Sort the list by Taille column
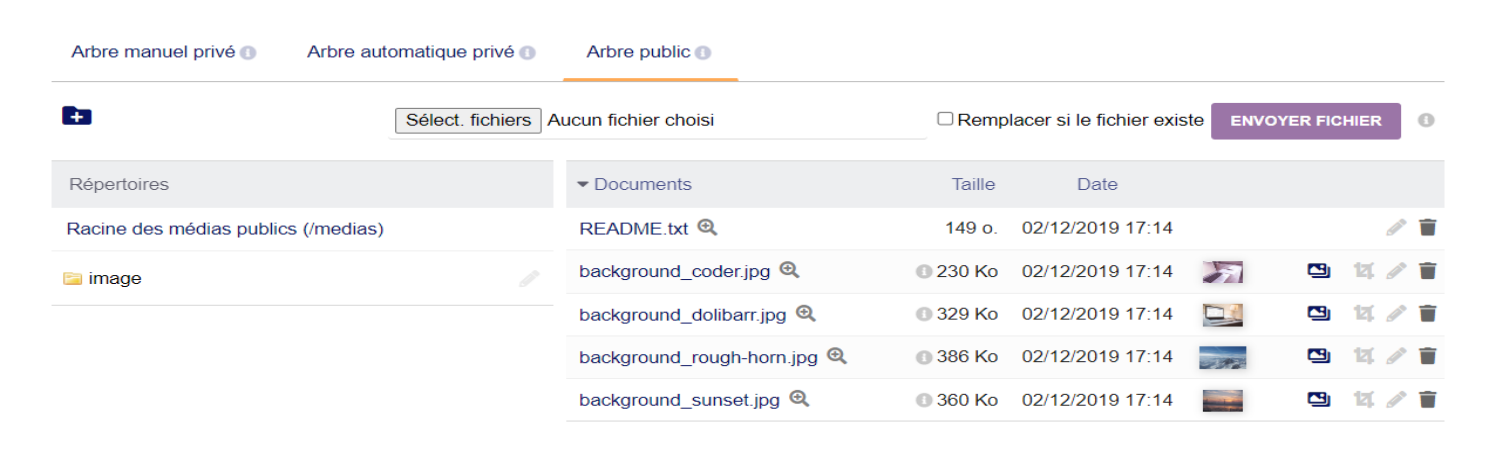 tap(973, 184)
